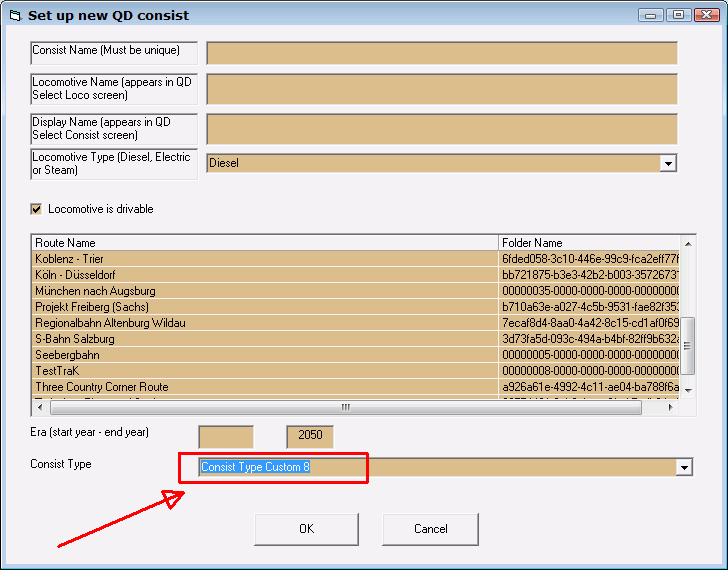
Task: Click folder name a926a61e of Three Country Corner
Action: click(589, 387)
